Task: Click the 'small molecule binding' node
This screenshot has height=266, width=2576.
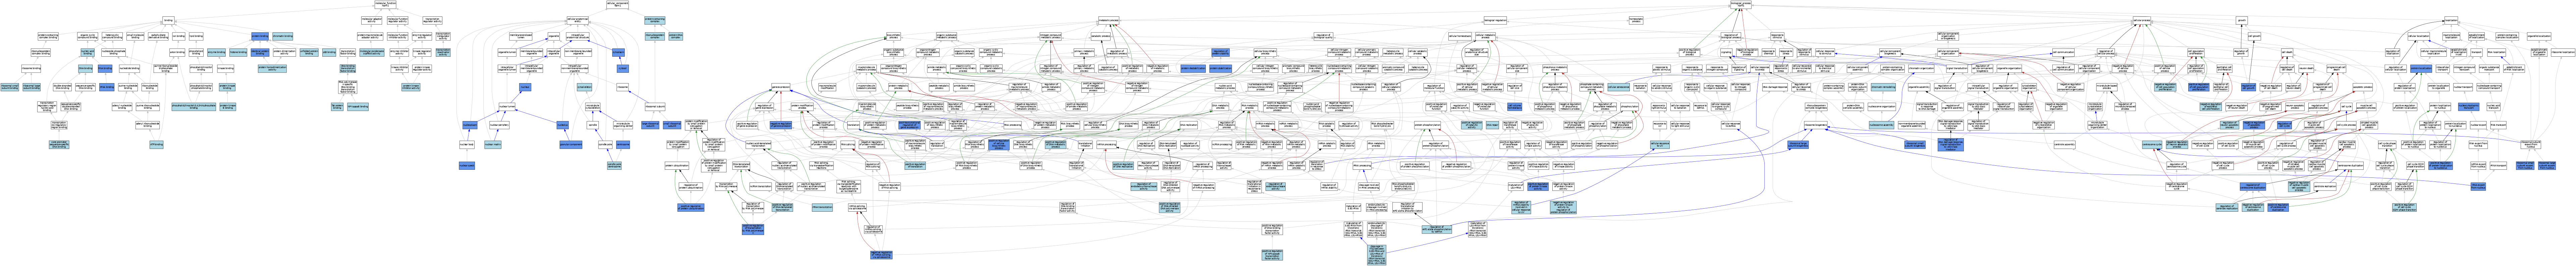Action: click(135, 36)
